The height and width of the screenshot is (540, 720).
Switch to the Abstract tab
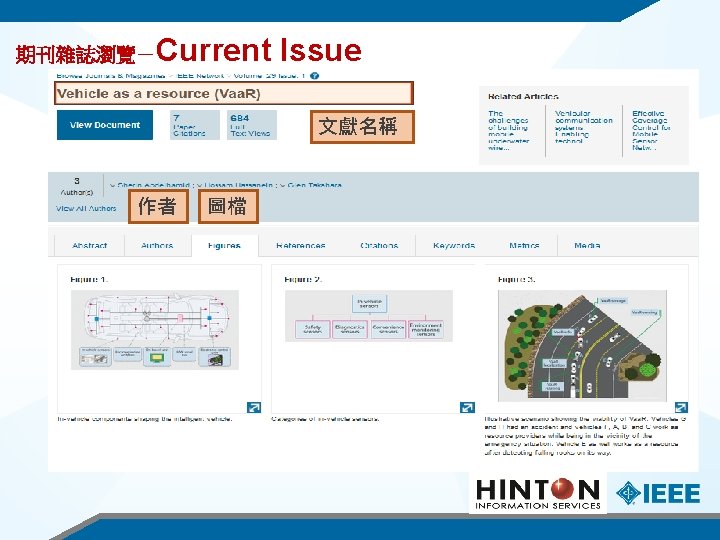click(90, 246)
